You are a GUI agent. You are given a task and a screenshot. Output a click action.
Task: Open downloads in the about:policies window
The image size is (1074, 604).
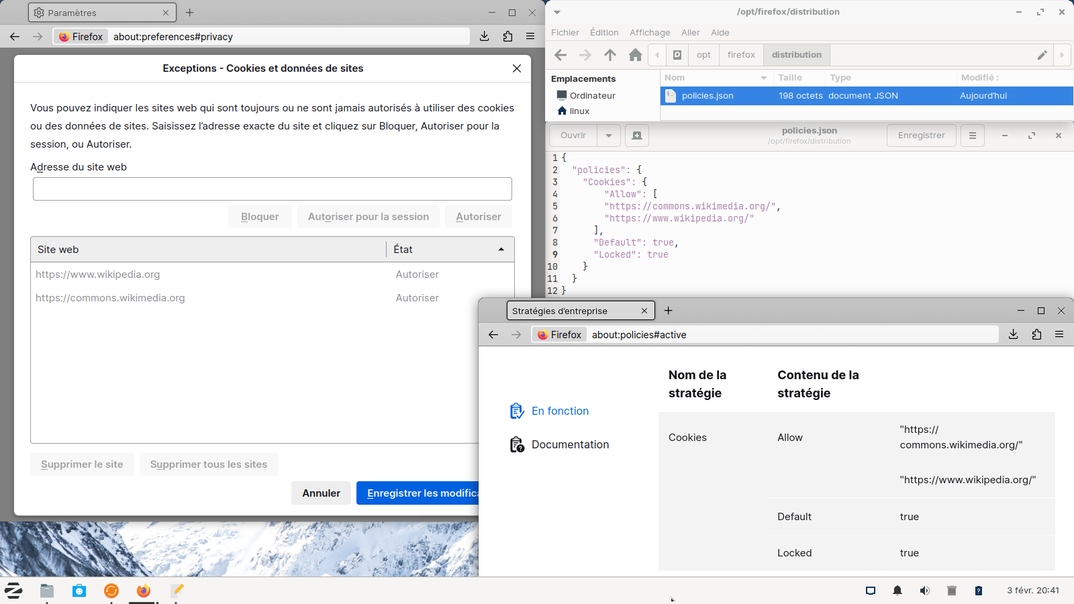point(1013,335)
